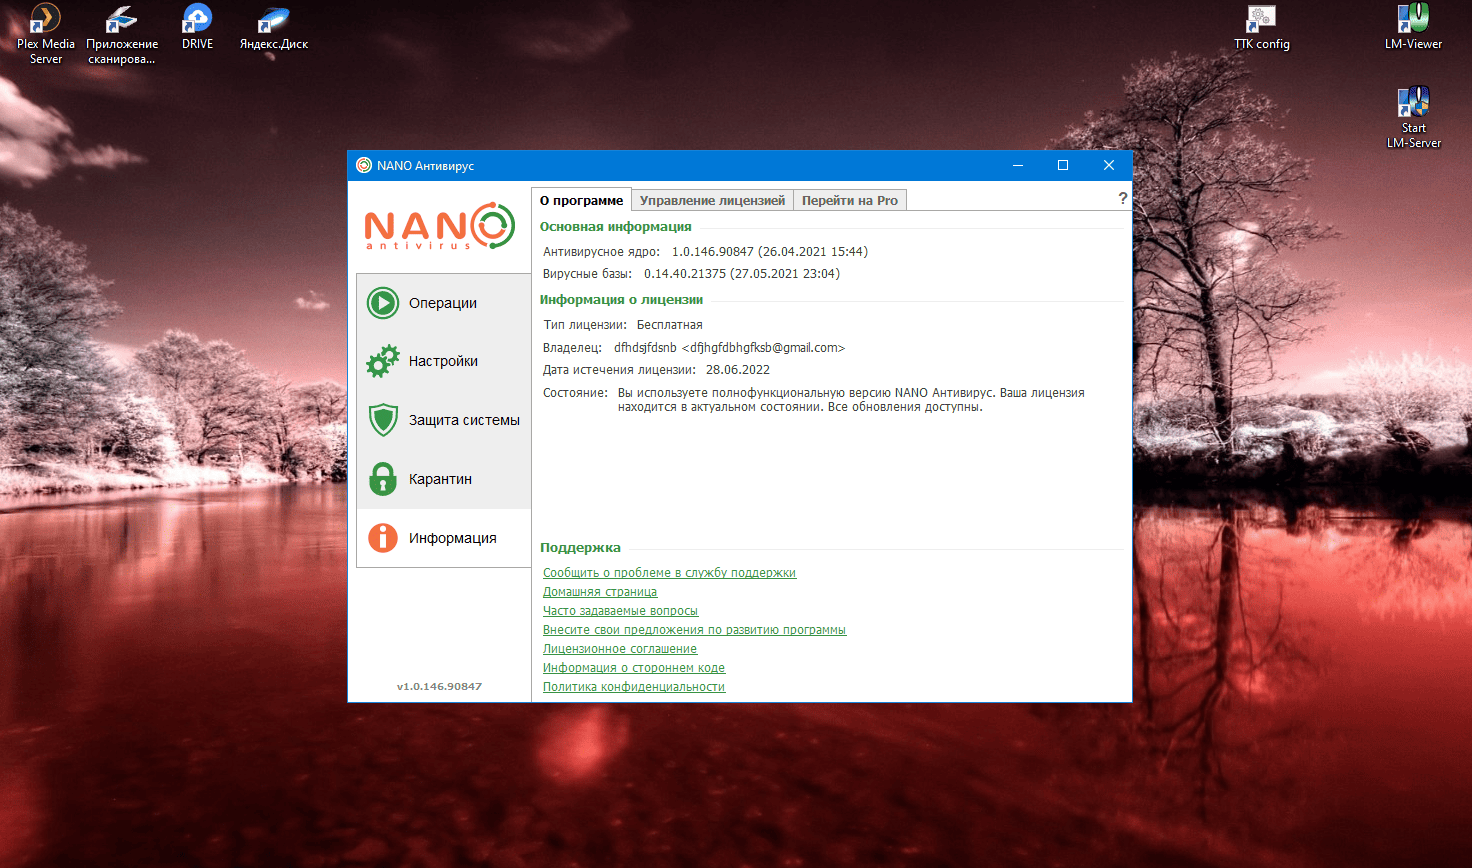Open Сообщить о проблеме в службу поддержки
The height and width of the screenshot is (868, 1472).
click(x=669, y=573)
